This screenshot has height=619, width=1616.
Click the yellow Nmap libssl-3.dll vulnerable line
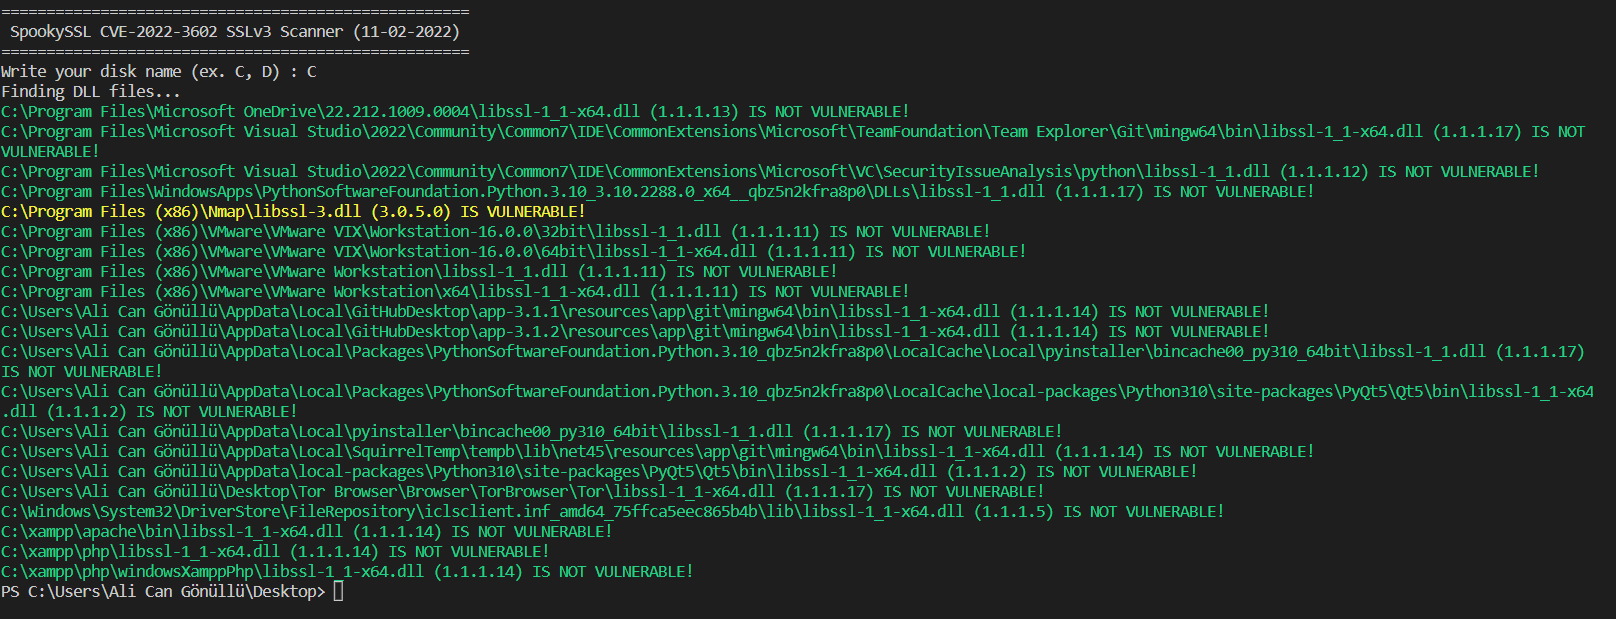(x=293, y=212)
